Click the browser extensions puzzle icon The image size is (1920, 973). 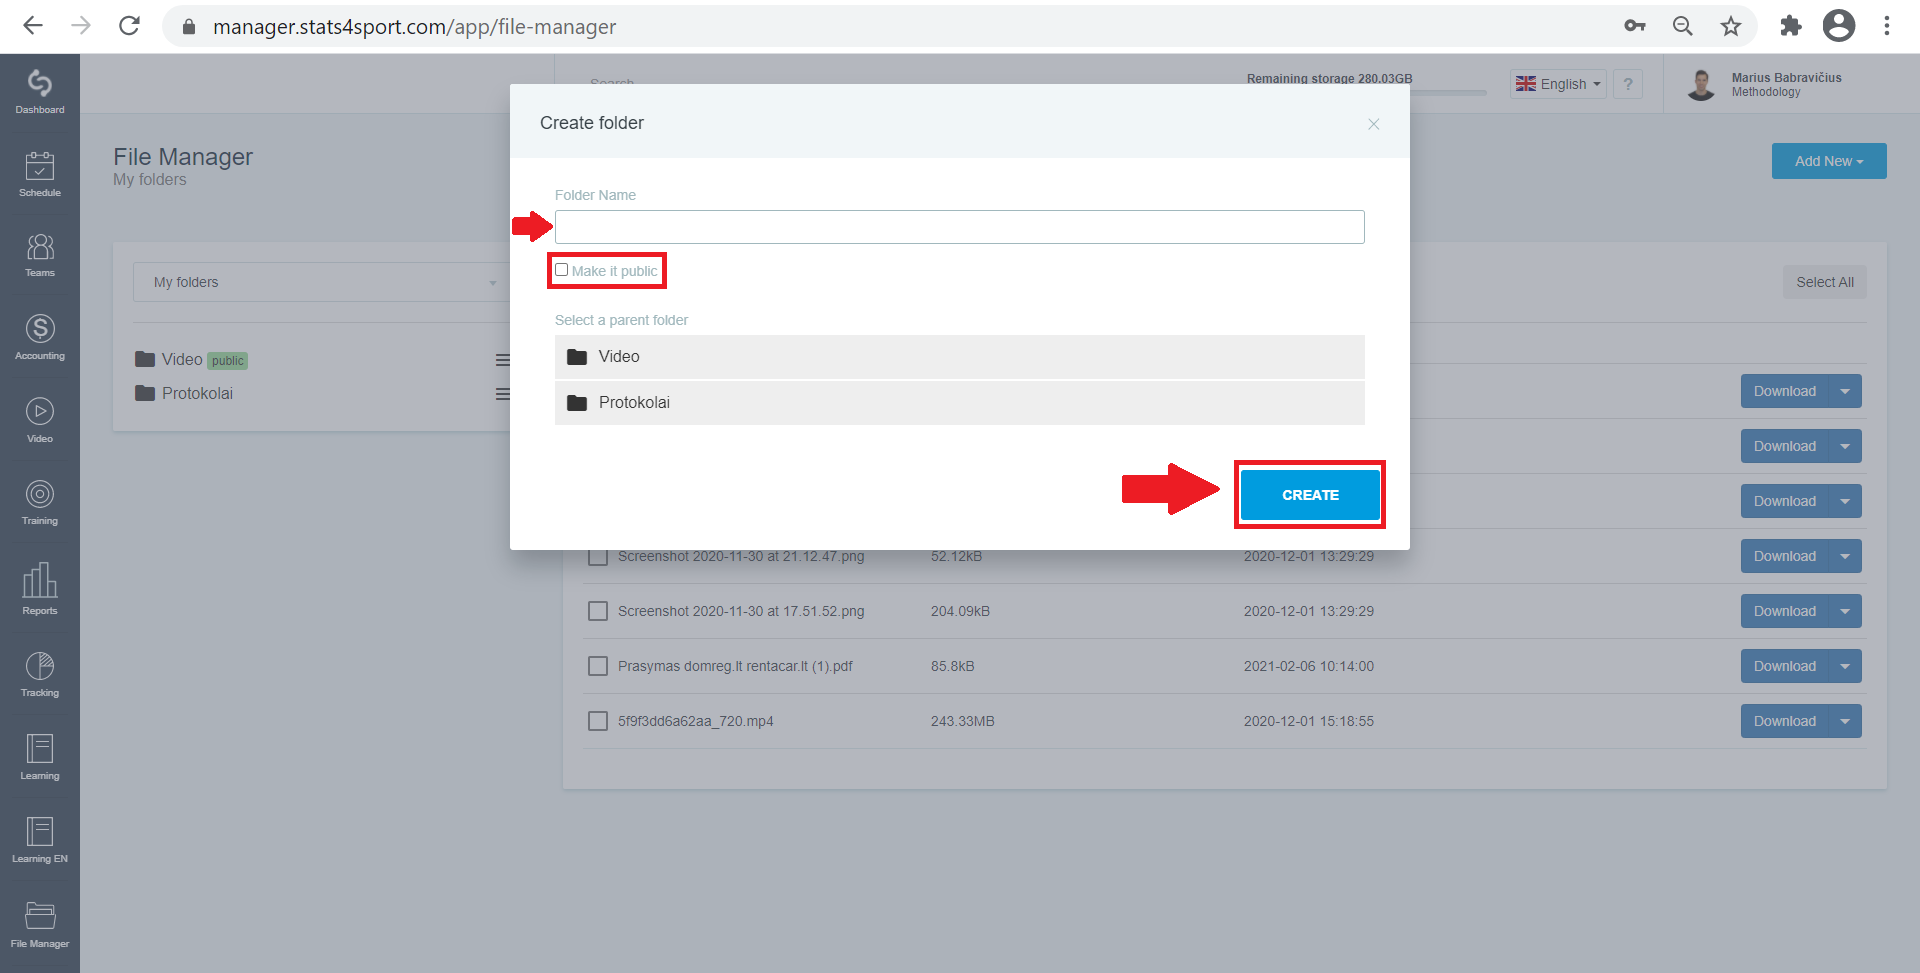[x=1790, y=26]
